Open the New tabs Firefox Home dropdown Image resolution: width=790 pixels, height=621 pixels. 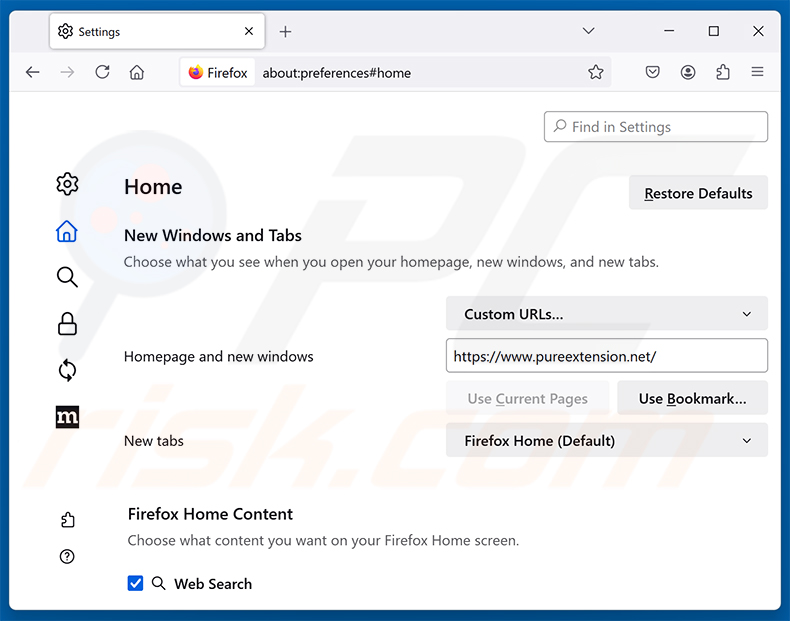click(x=607, y=441)
